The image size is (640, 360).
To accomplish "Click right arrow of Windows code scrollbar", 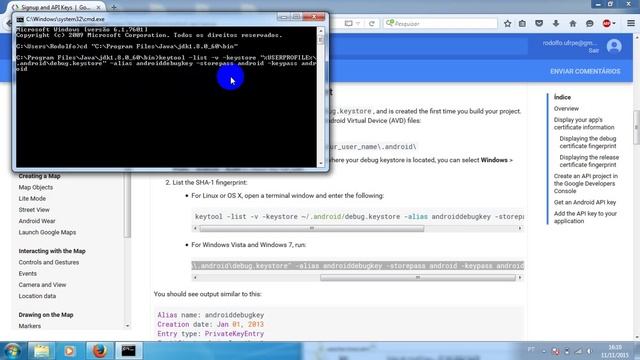I will tap(520, 278).
